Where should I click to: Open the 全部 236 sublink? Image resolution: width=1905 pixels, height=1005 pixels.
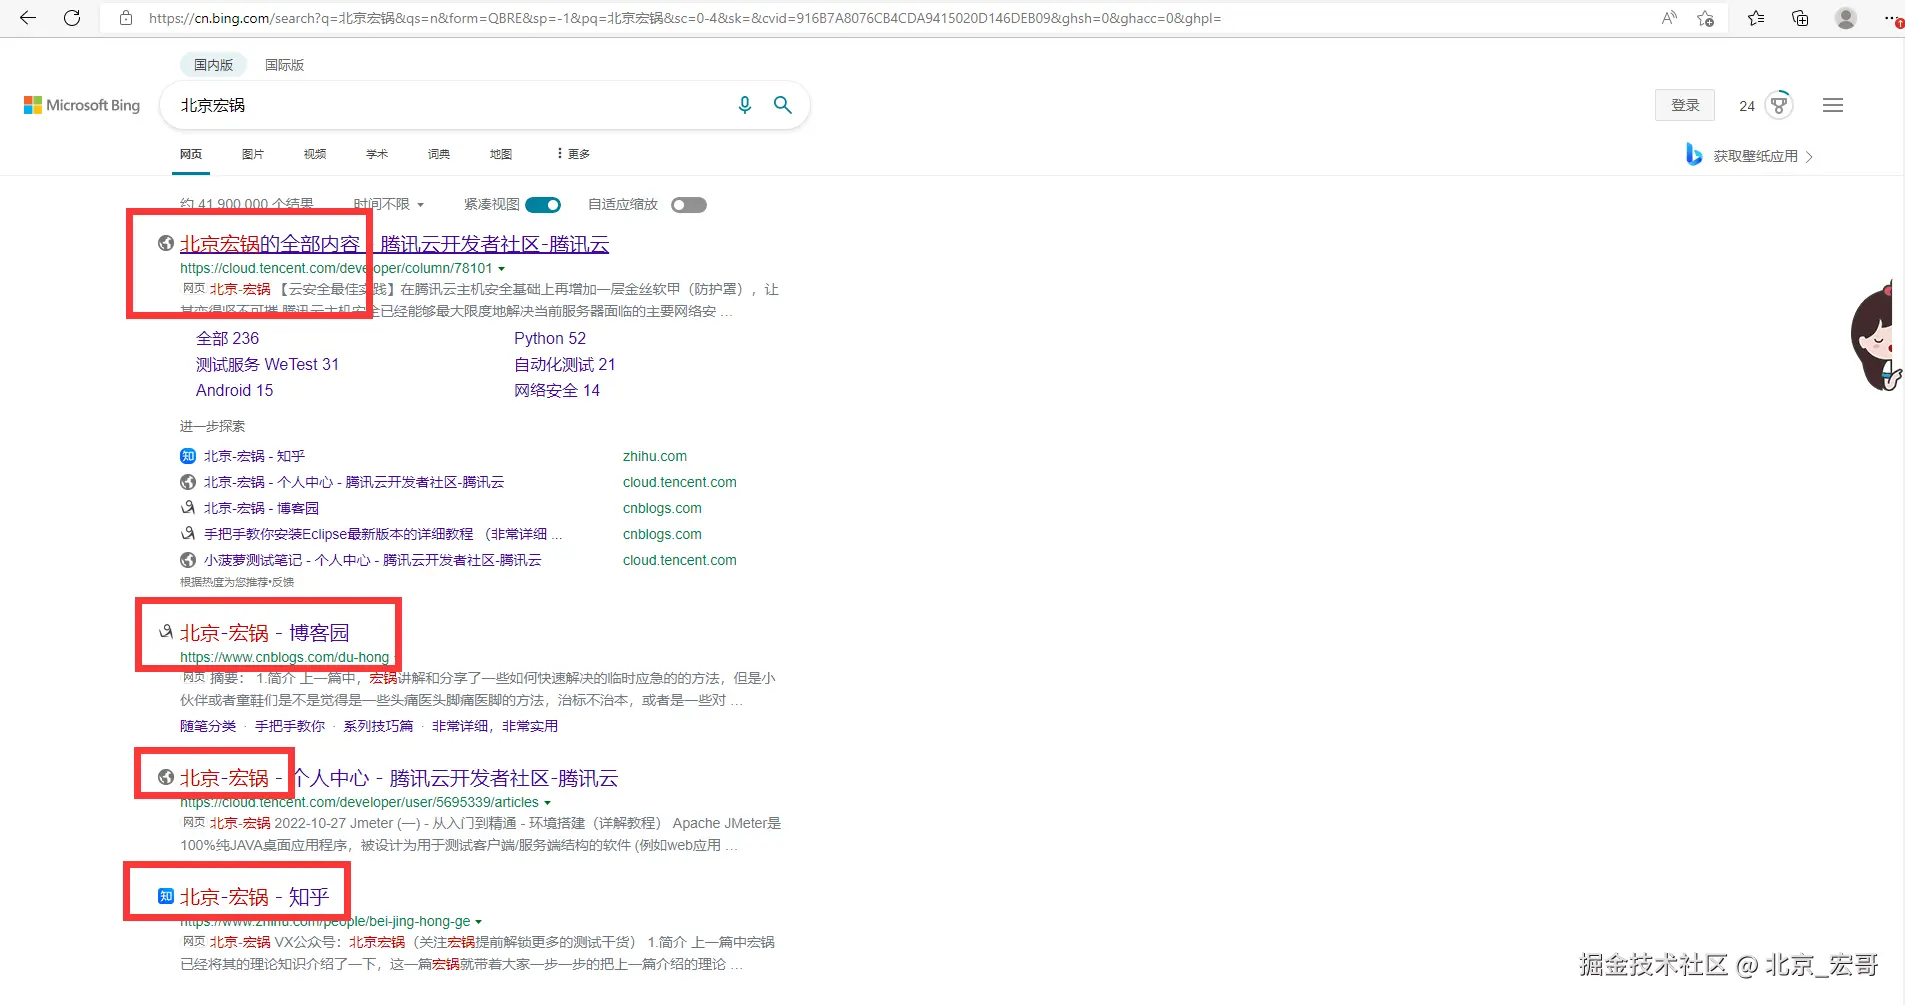click(x=227, y=338)
